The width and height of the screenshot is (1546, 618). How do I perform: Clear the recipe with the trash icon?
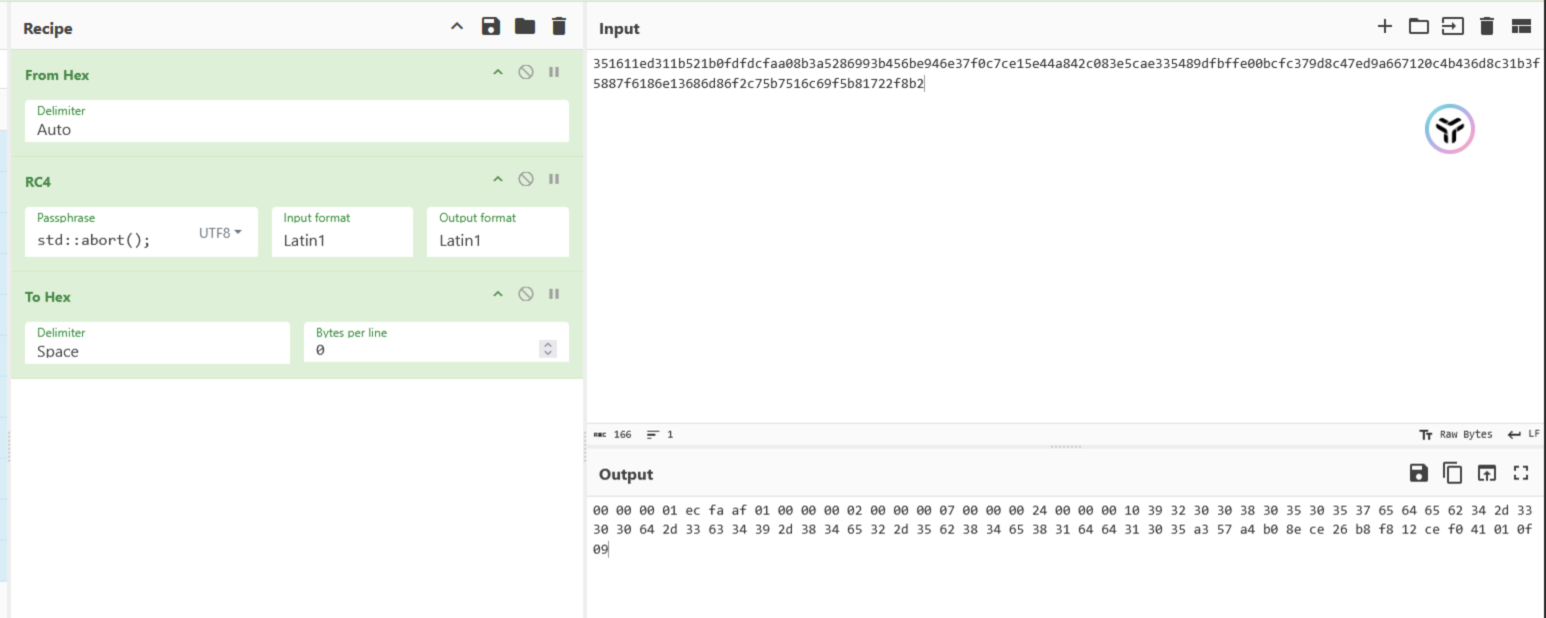pos(559,27)
